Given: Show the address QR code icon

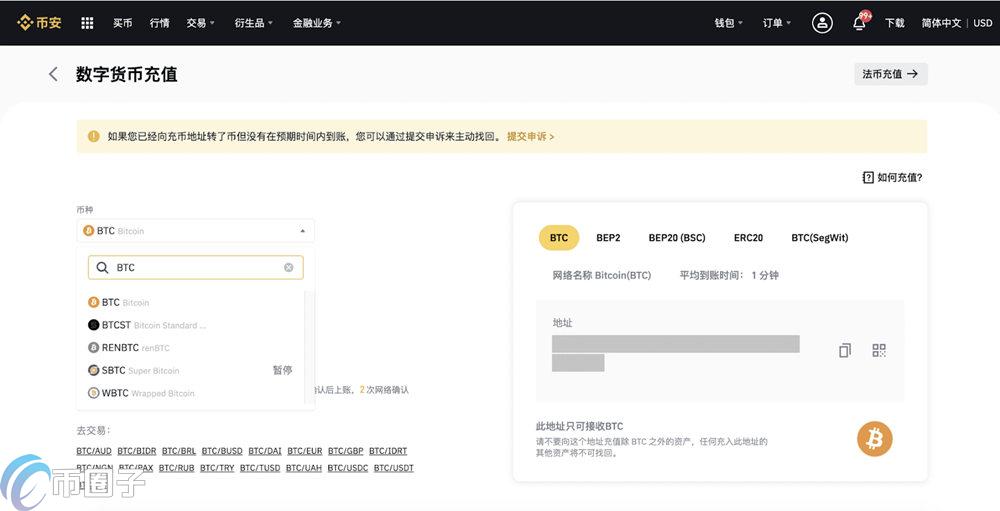Looking at the screenshot, I should pyautogui.click(x=879, y=350).
